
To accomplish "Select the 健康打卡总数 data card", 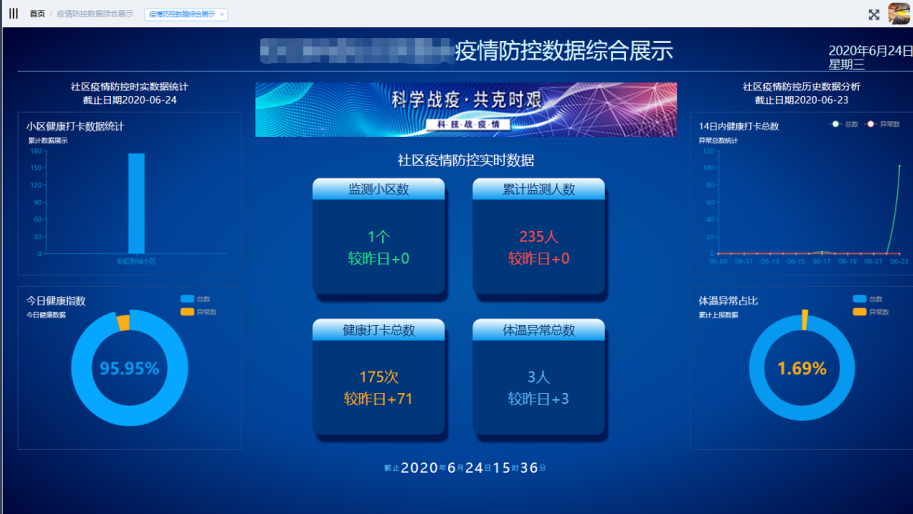I will pos(378,378).
